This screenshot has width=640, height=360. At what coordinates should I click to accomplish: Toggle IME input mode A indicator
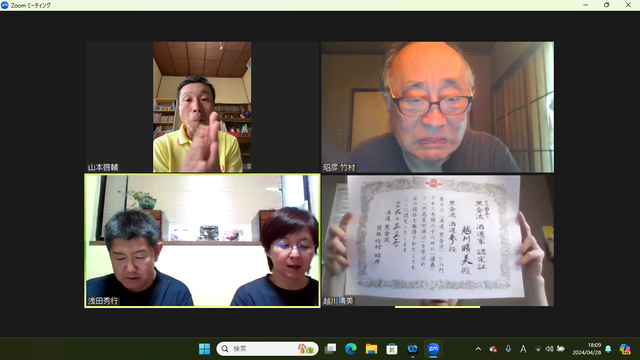523,349
